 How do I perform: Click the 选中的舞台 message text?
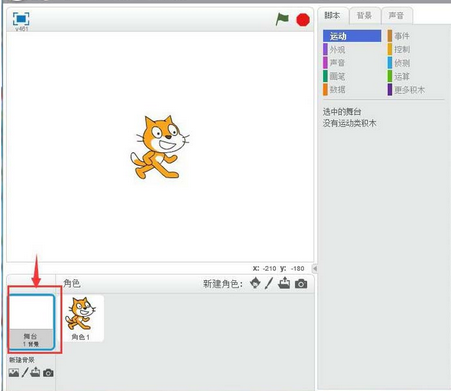(342, 112)
